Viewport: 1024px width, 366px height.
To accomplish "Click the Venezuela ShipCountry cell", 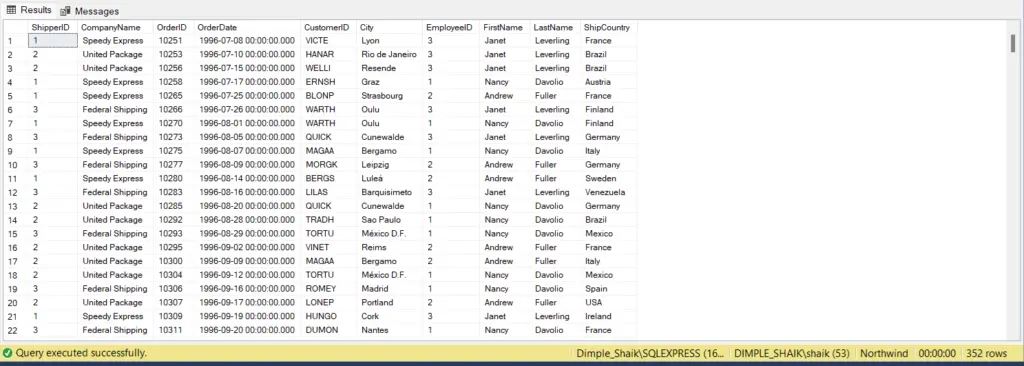I will pos(609,192).
